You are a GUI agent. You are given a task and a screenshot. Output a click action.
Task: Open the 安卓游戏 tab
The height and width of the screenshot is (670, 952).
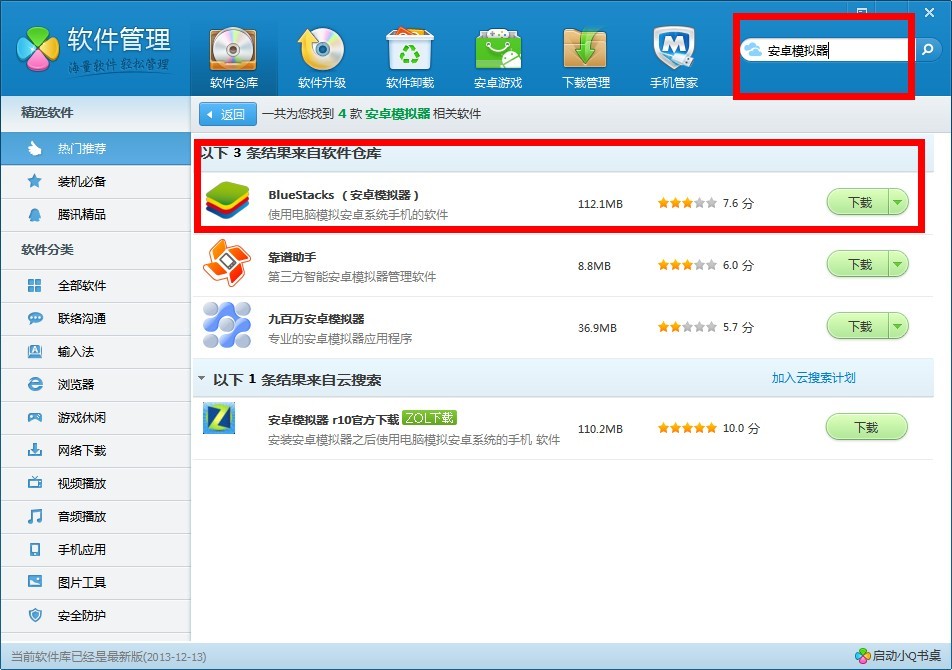498,58
